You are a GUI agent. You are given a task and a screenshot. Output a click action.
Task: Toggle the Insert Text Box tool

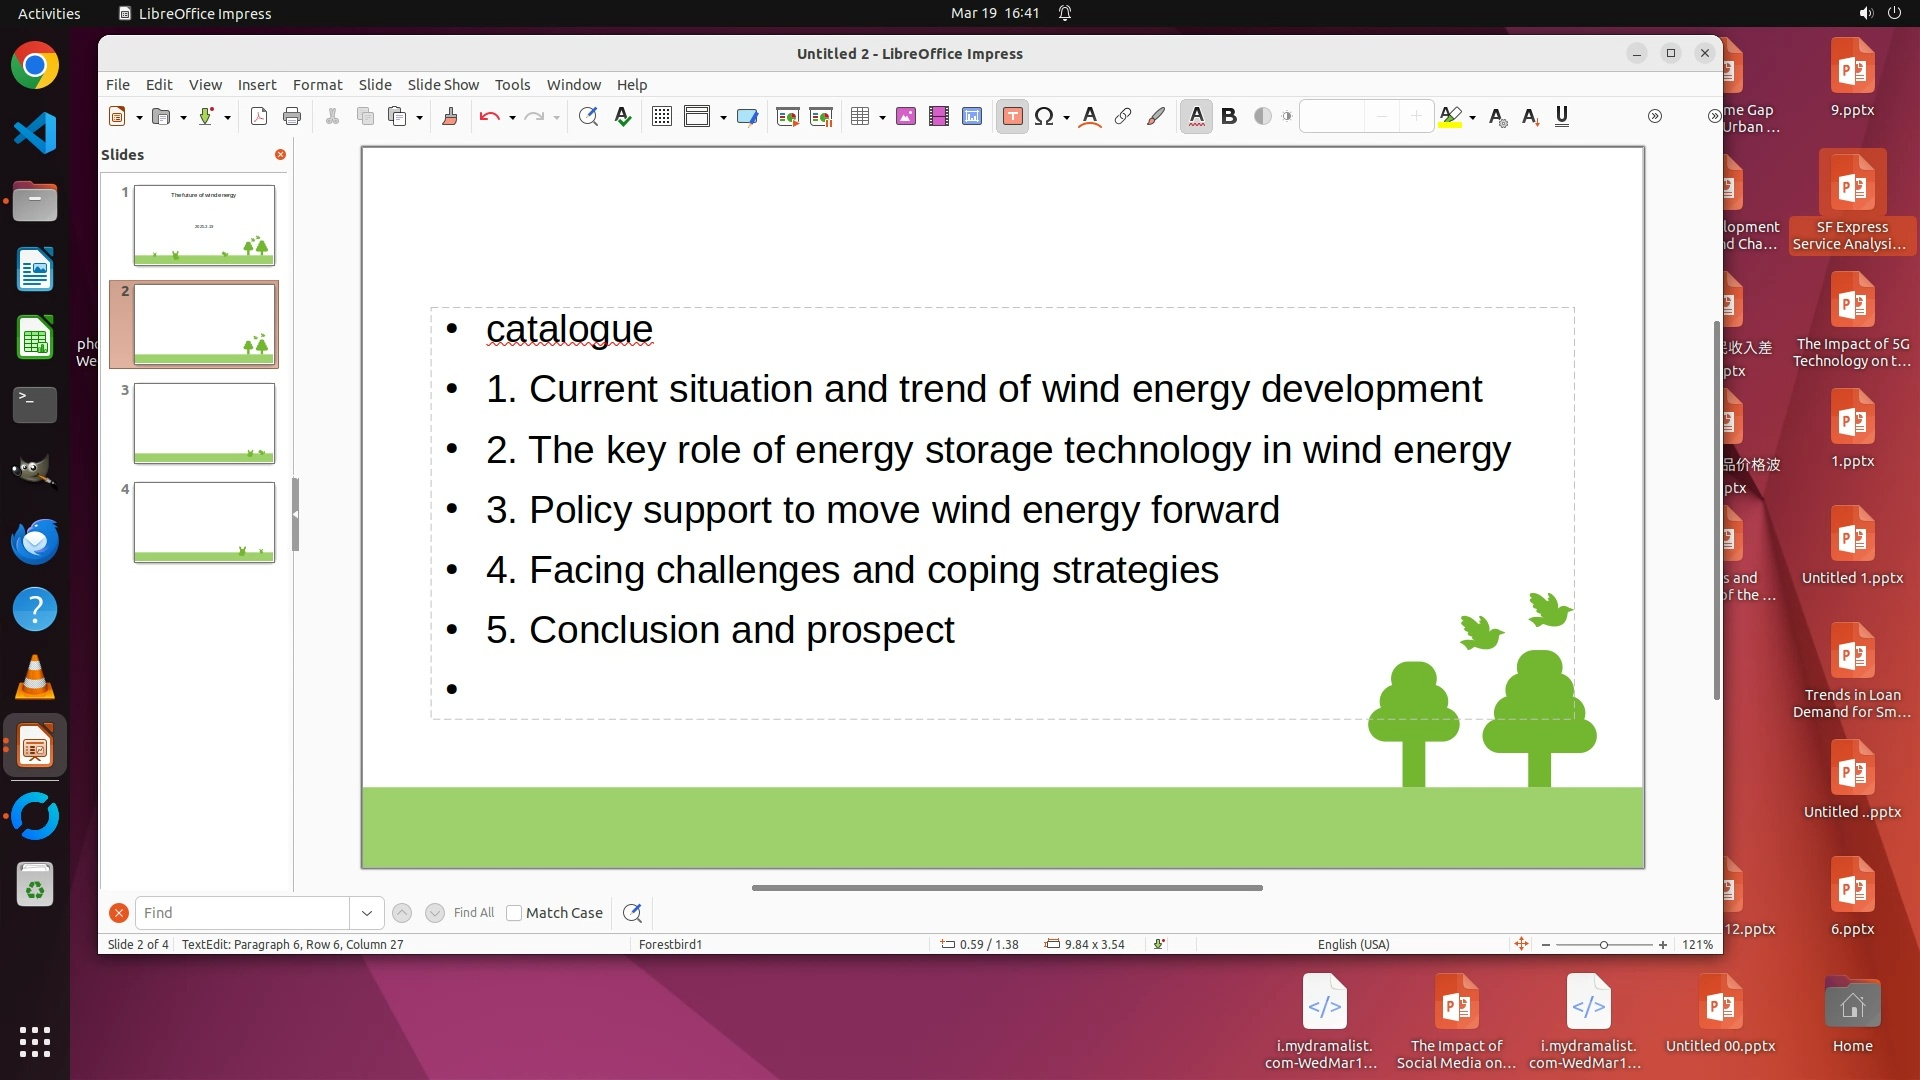tap(1012, 117)
